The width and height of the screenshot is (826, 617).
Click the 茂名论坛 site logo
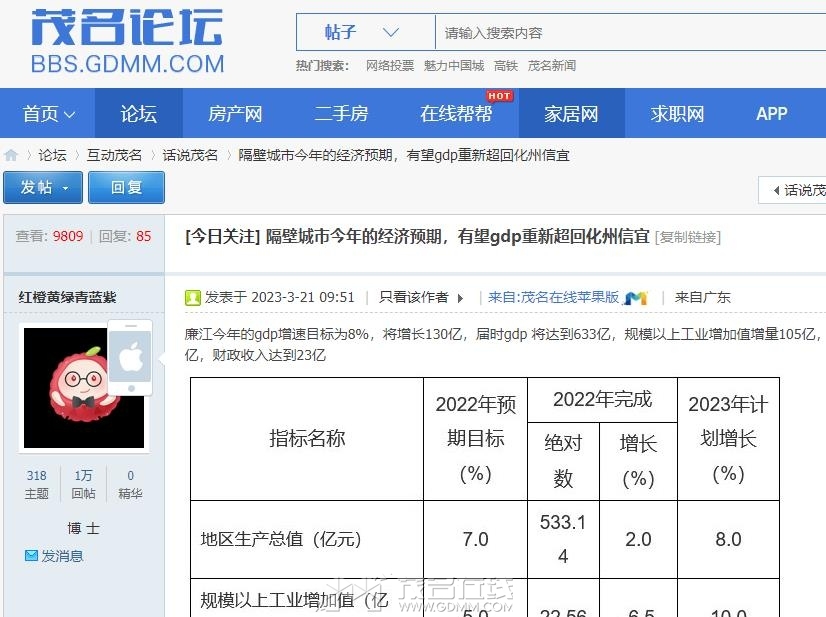[127, 42]
